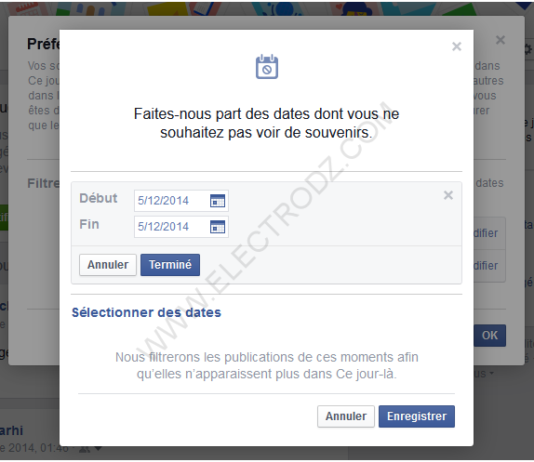534x462 pixels.
Task: Click Annuler beside Enregistrer
Action: pos(346,416)
